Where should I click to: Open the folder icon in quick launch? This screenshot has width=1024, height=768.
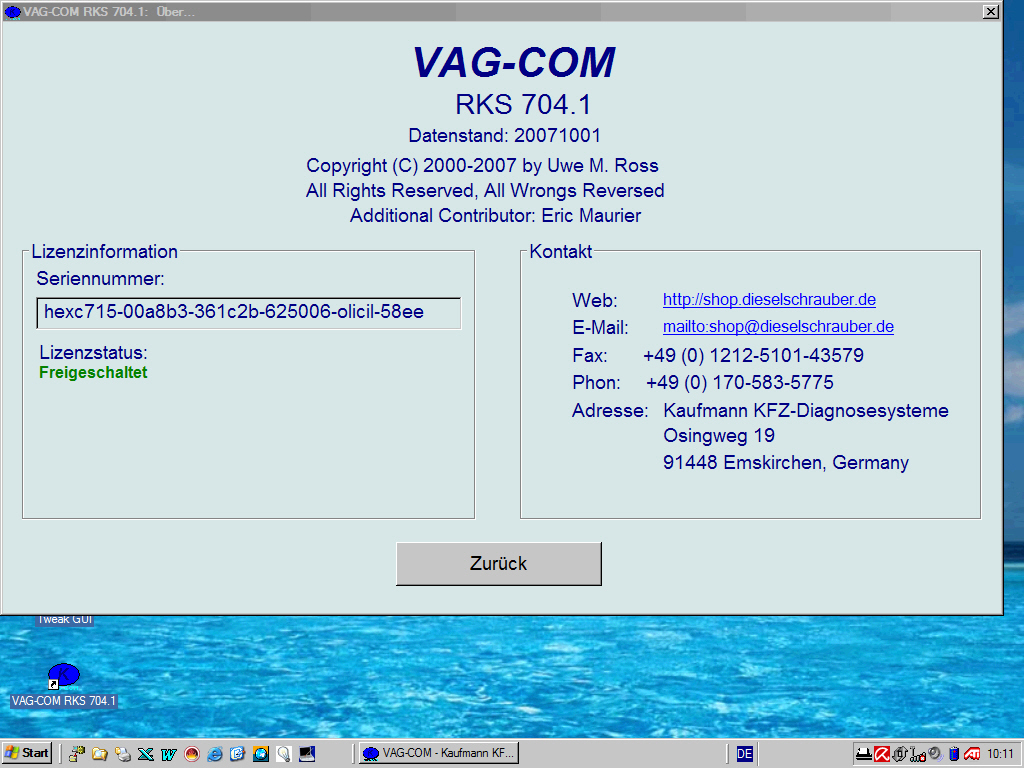[99, 754]
